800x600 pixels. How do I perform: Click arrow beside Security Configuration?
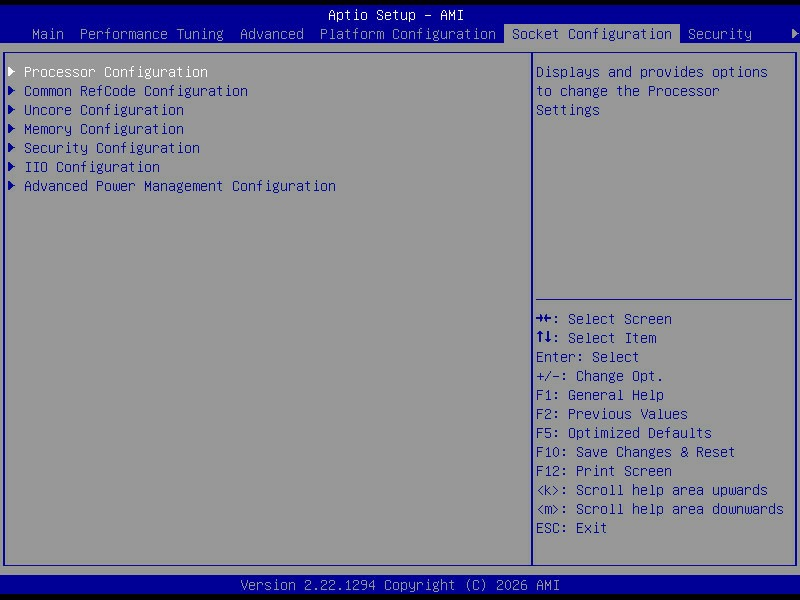[x=12, y=148]
